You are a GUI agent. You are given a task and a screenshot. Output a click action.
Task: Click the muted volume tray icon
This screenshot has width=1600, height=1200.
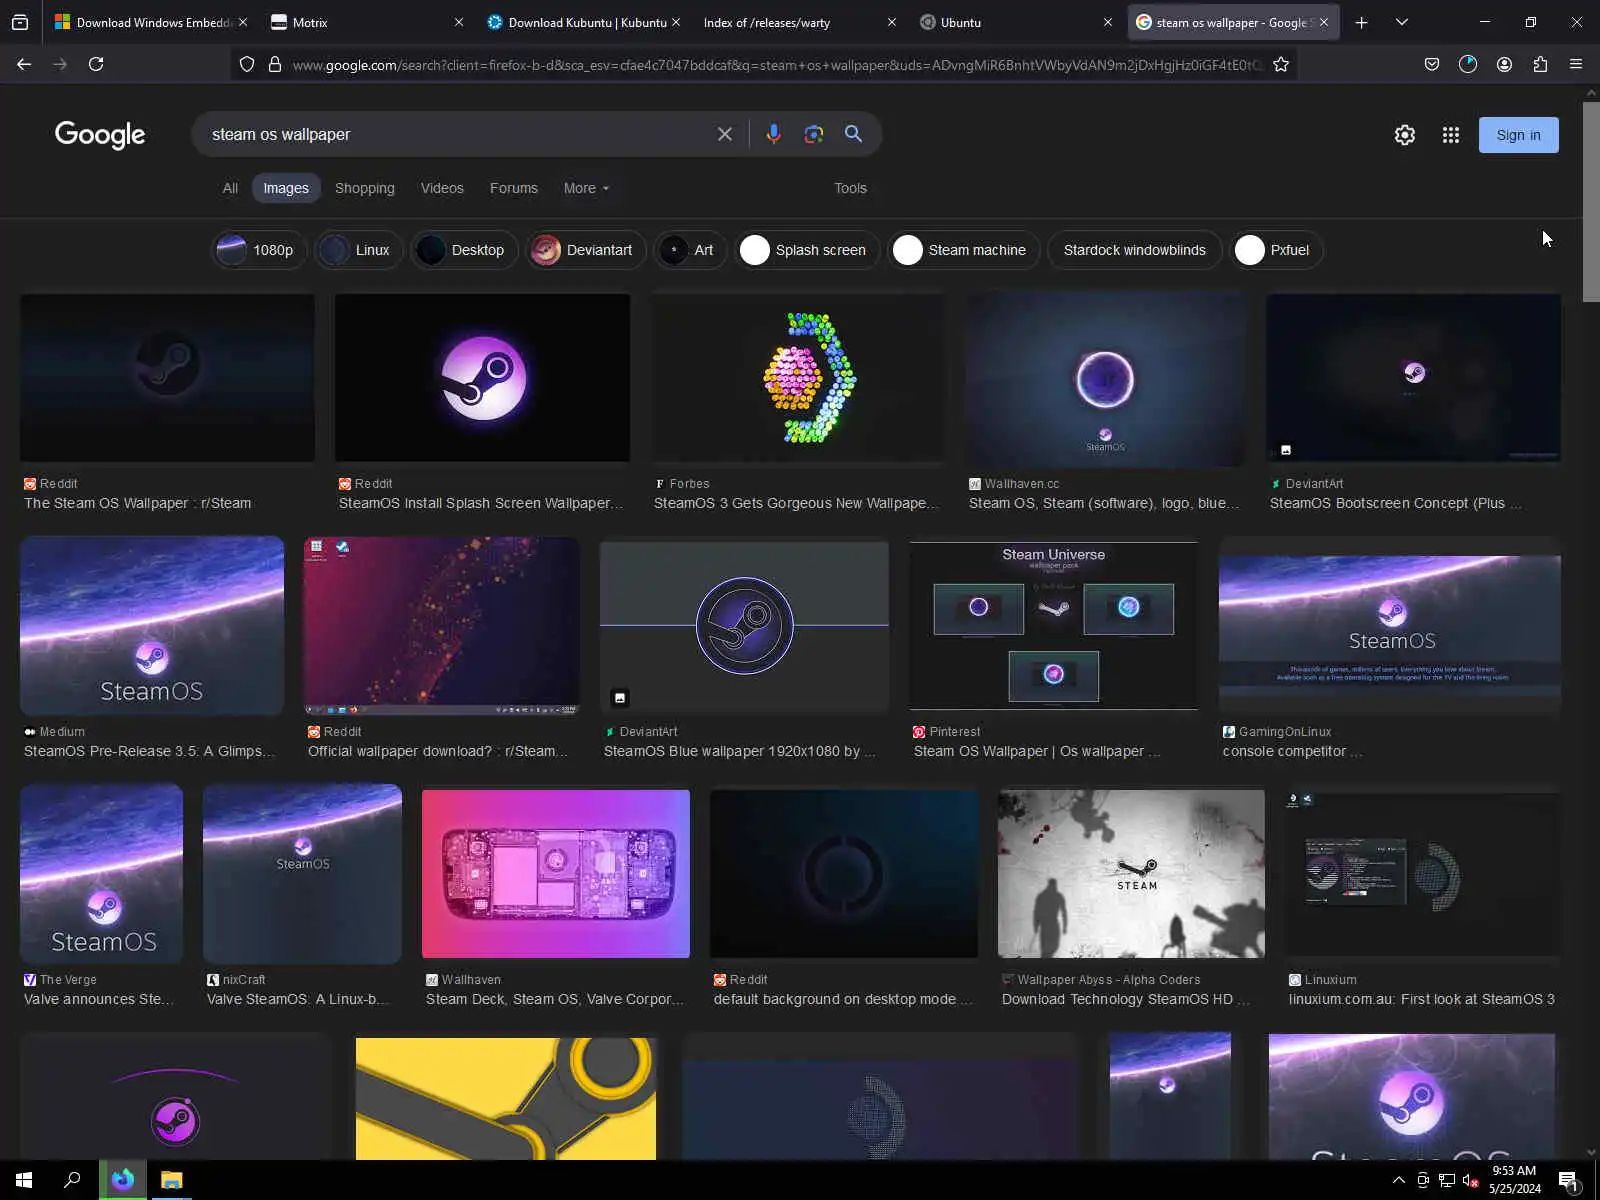click(x=1471, y=1180)
